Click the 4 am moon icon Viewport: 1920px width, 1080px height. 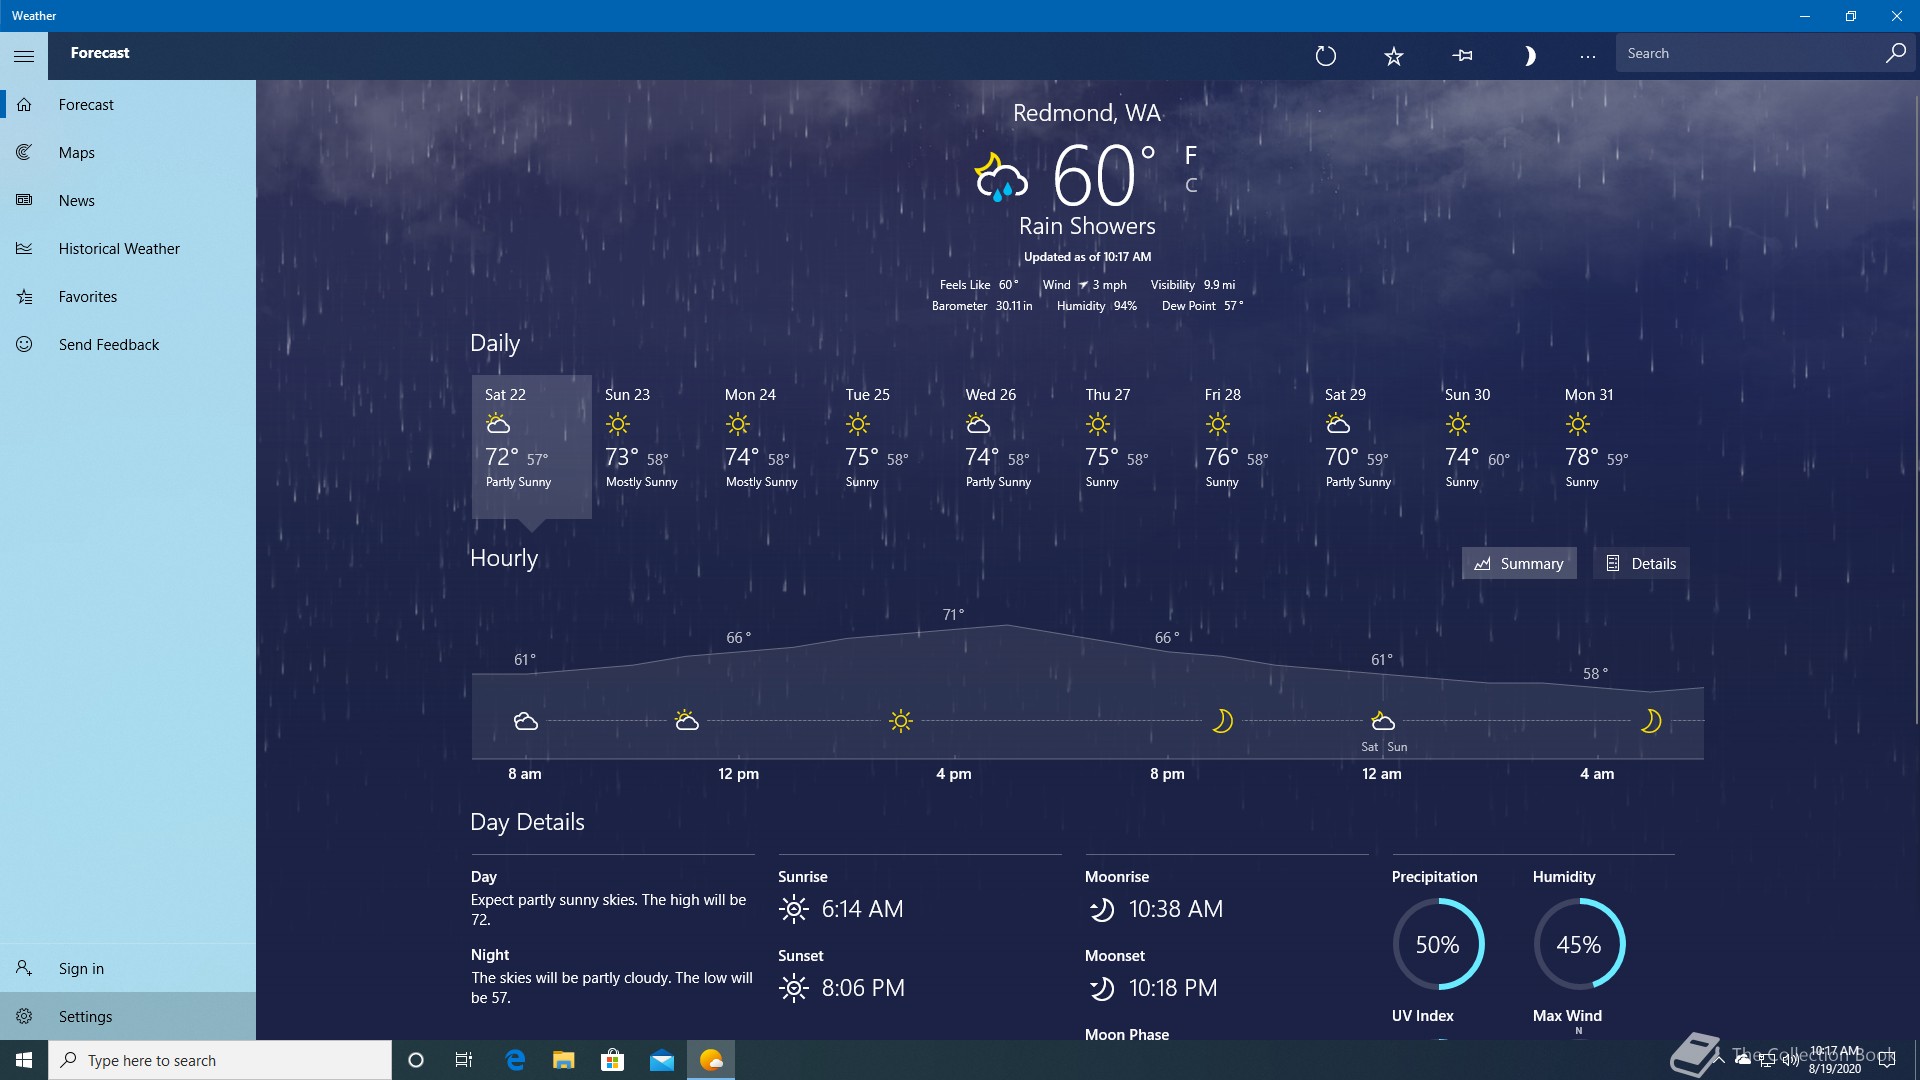click(1651, 721)
